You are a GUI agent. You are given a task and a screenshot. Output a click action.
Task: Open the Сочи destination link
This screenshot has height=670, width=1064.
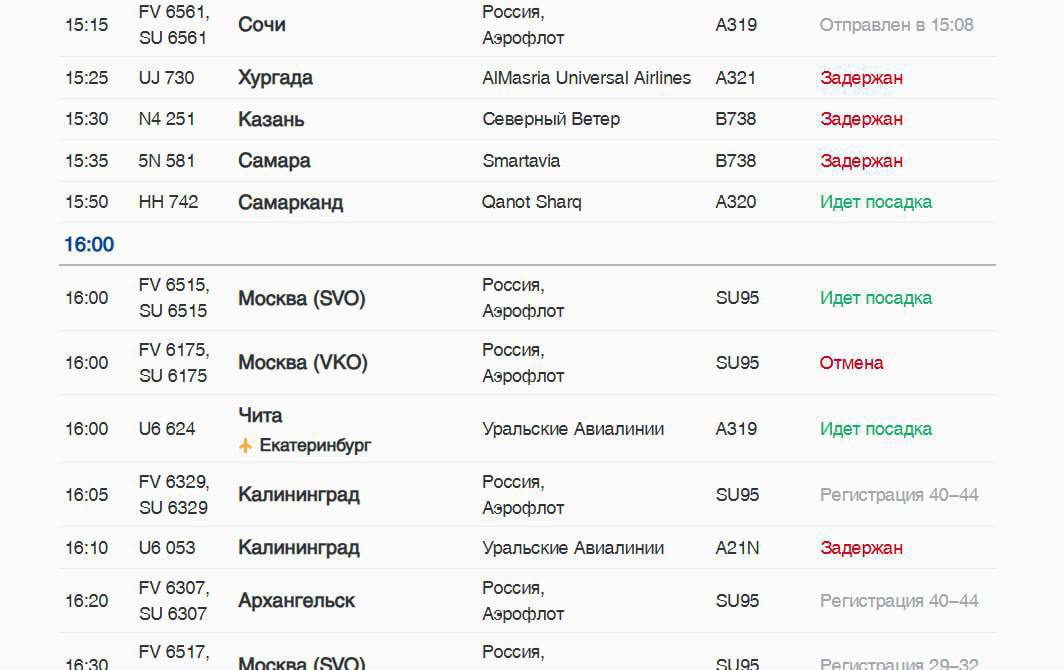point(262,25)
